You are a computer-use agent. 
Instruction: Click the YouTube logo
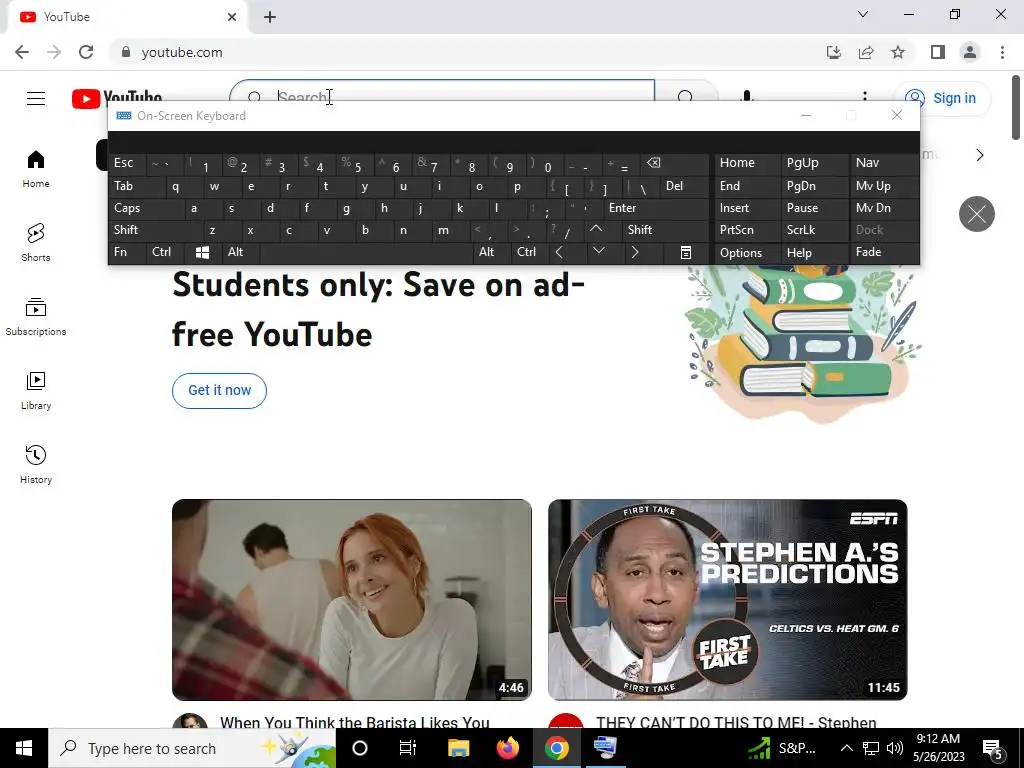tap(117, 98)
